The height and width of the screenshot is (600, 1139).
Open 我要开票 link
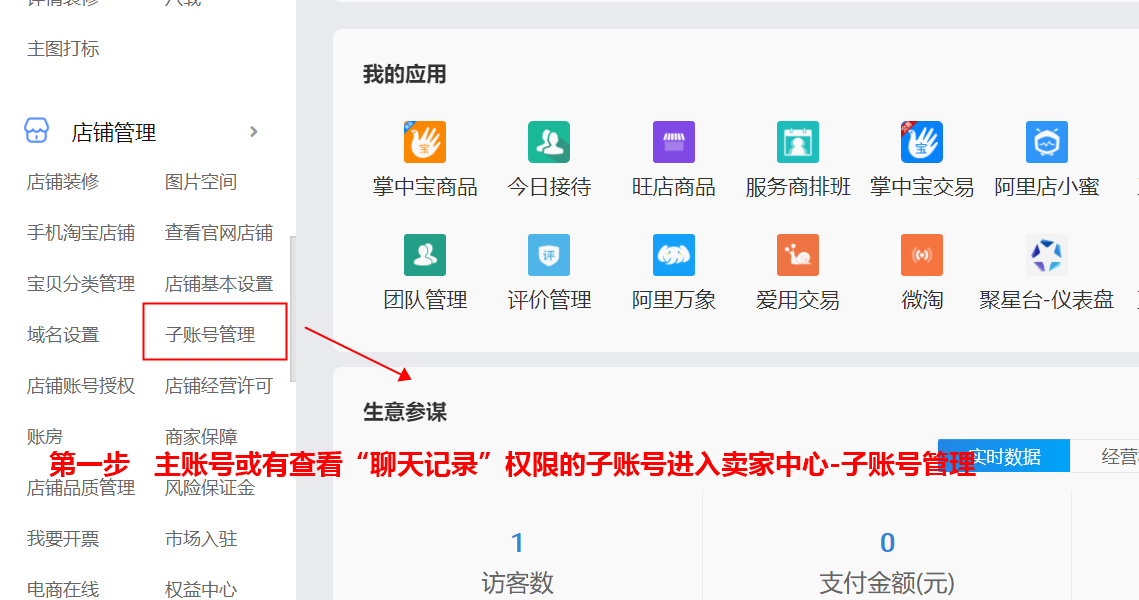point(63,539)
